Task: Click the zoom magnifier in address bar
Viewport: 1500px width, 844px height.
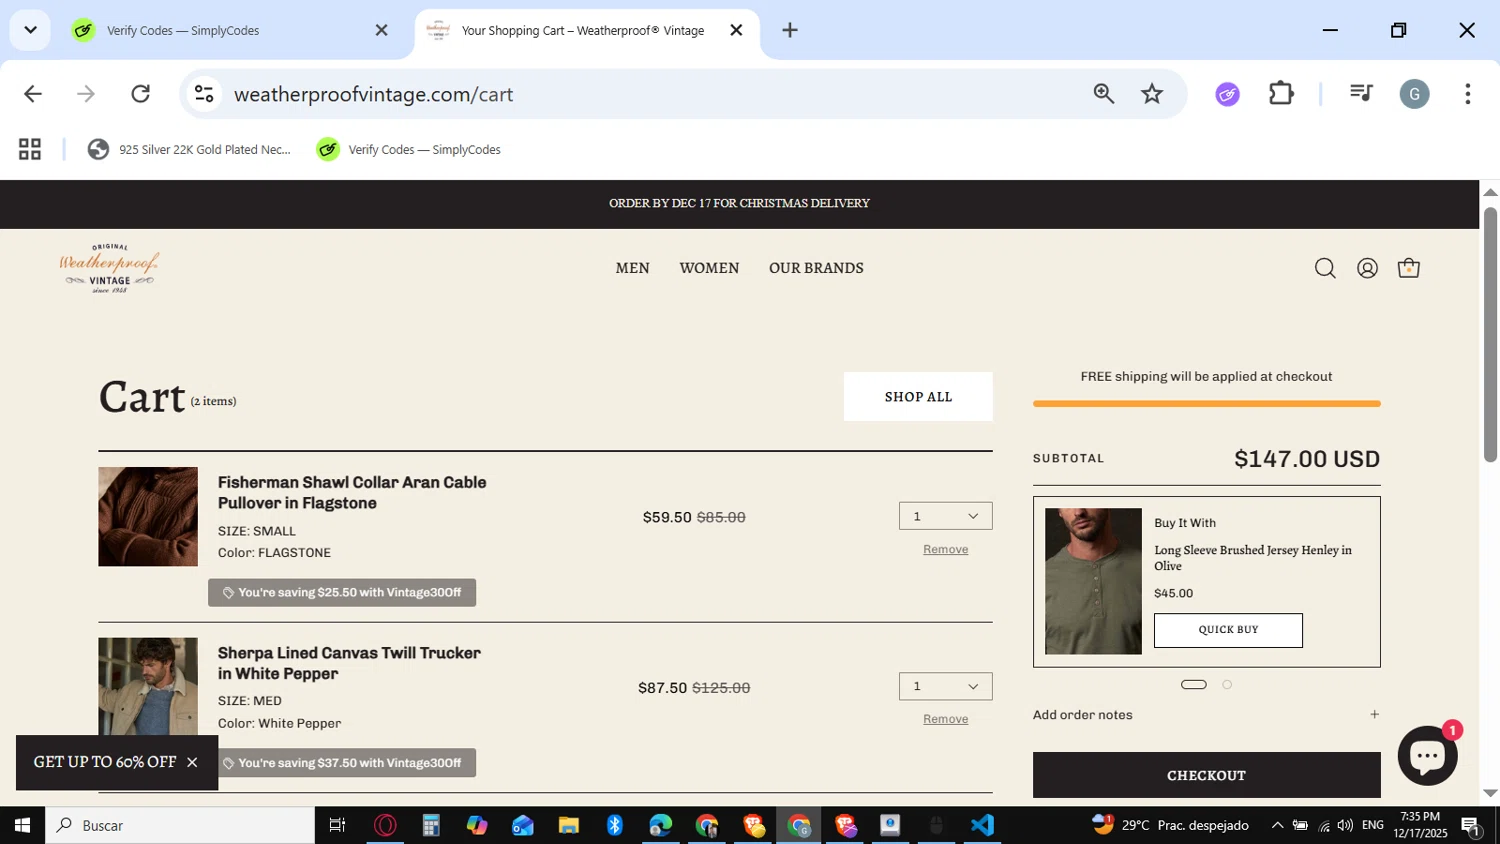Action: click(x=1103, y=94)
